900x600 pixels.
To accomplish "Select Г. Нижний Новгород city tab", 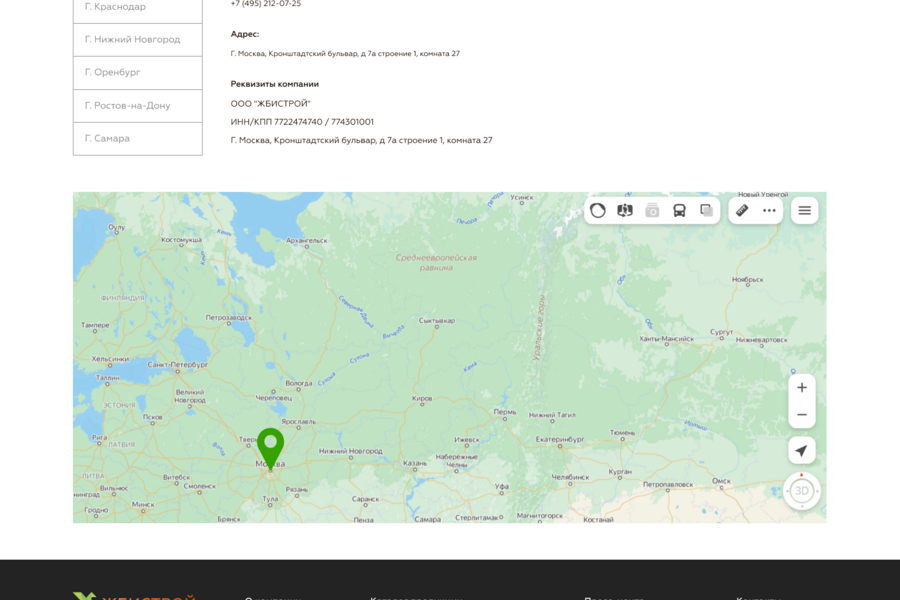I will tap(138, 40).
